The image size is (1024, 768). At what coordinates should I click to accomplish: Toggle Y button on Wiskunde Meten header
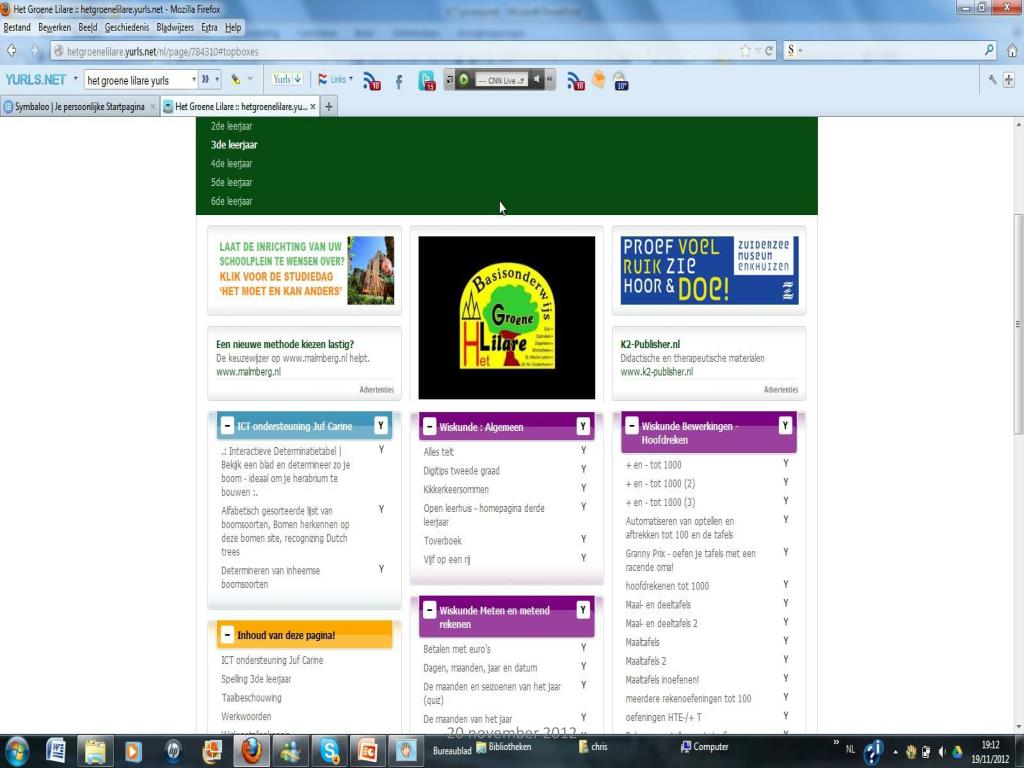coord(583,610)
